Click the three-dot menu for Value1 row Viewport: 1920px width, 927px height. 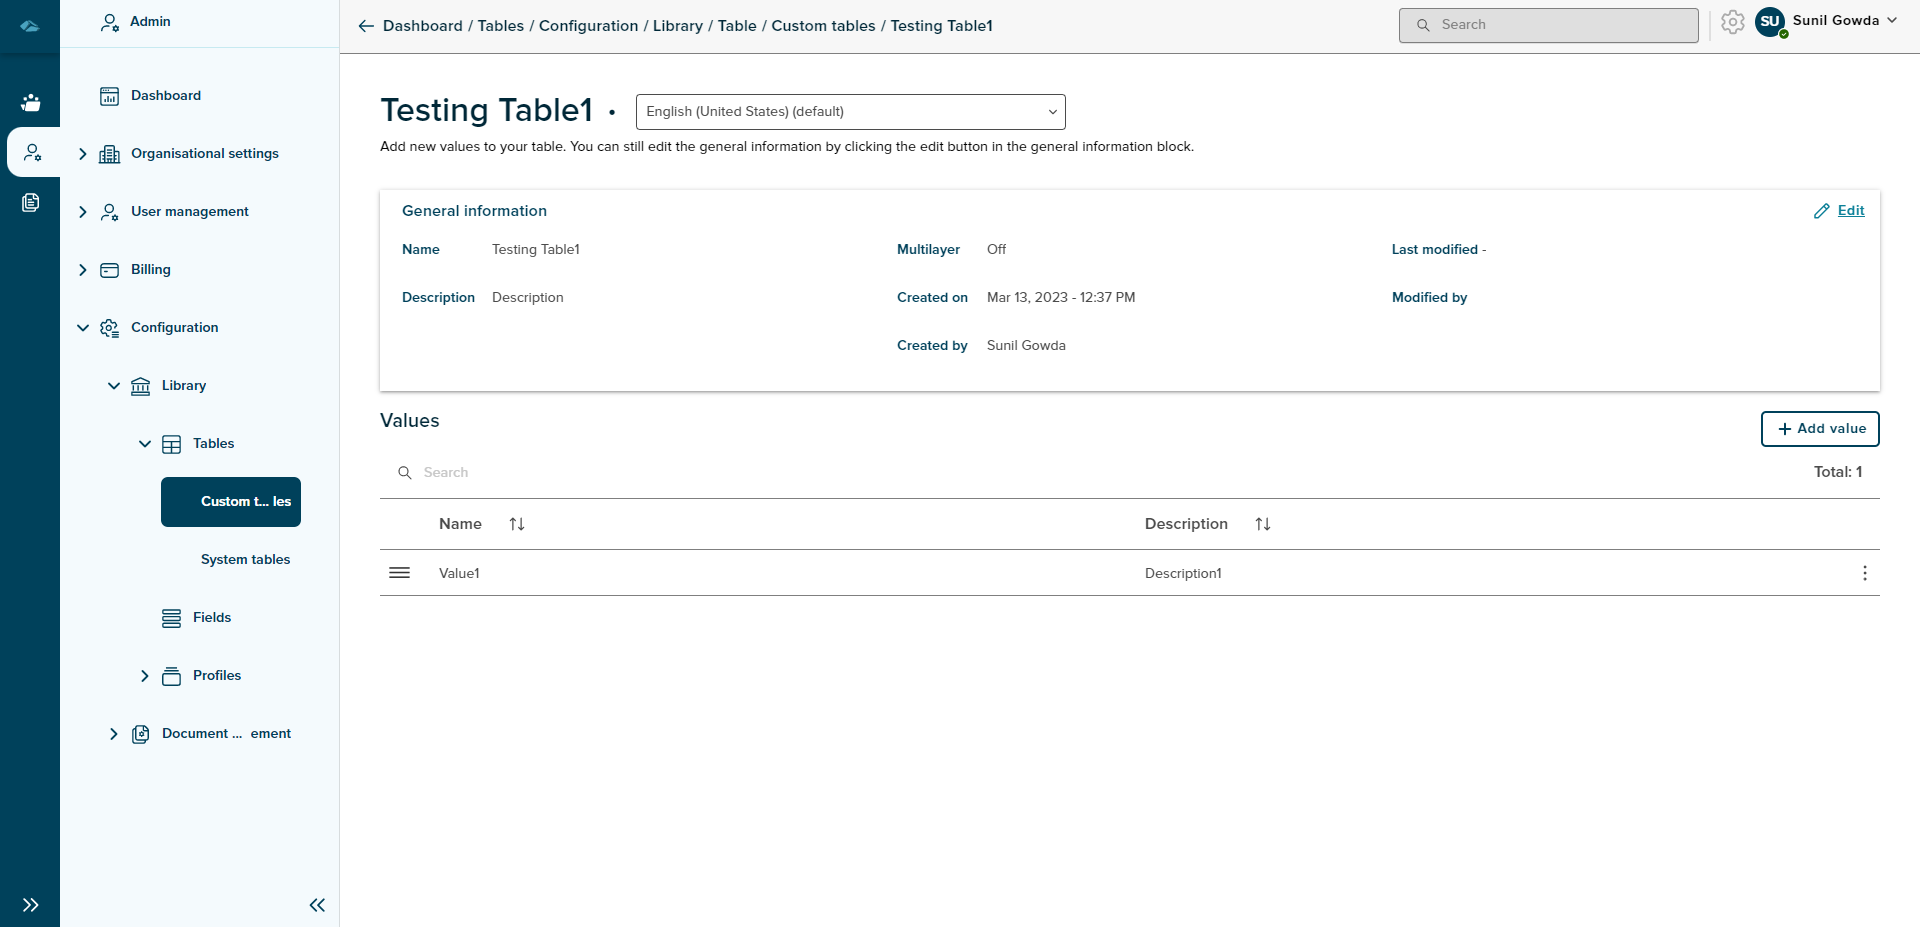[1864, 573]
